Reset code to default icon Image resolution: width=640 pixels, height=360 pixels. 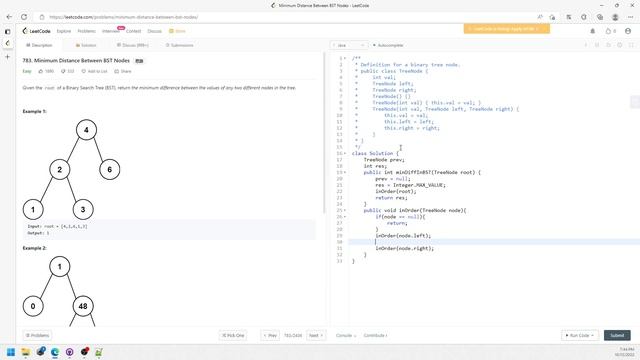608,45
